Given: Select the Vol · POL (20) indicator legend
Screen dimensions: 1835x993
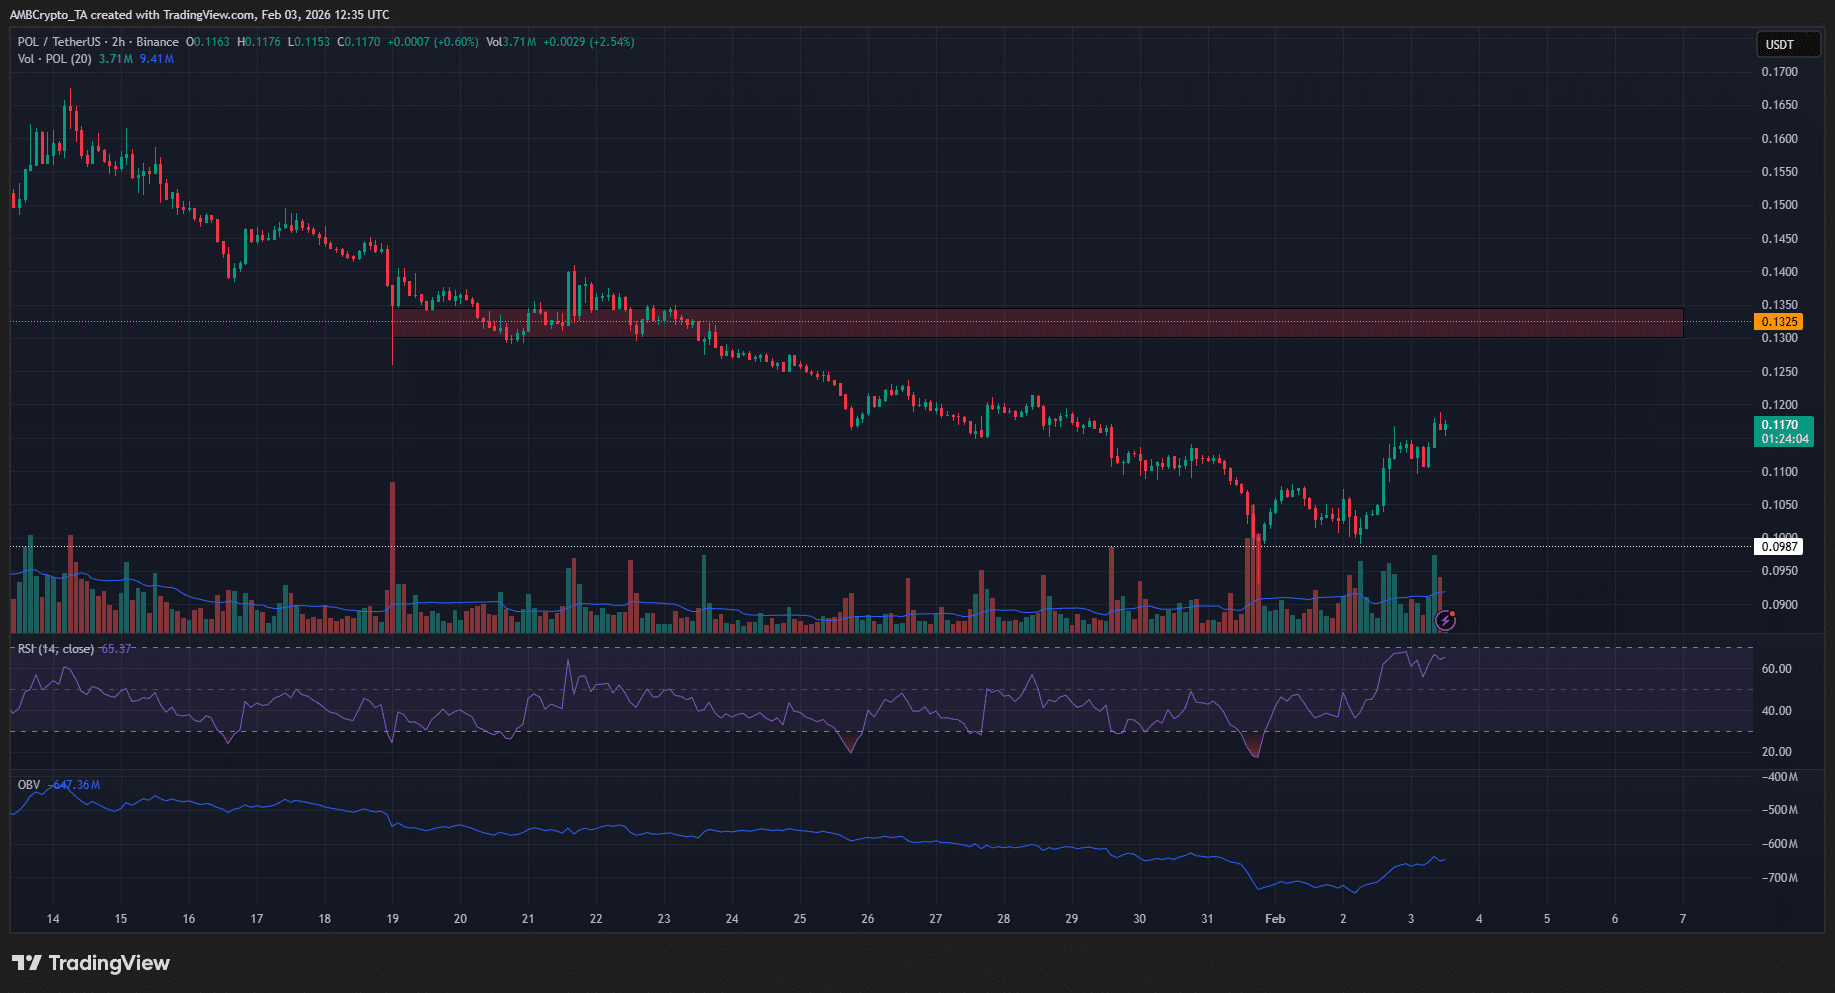Looking at the screenshot, I should pos(55,59).
